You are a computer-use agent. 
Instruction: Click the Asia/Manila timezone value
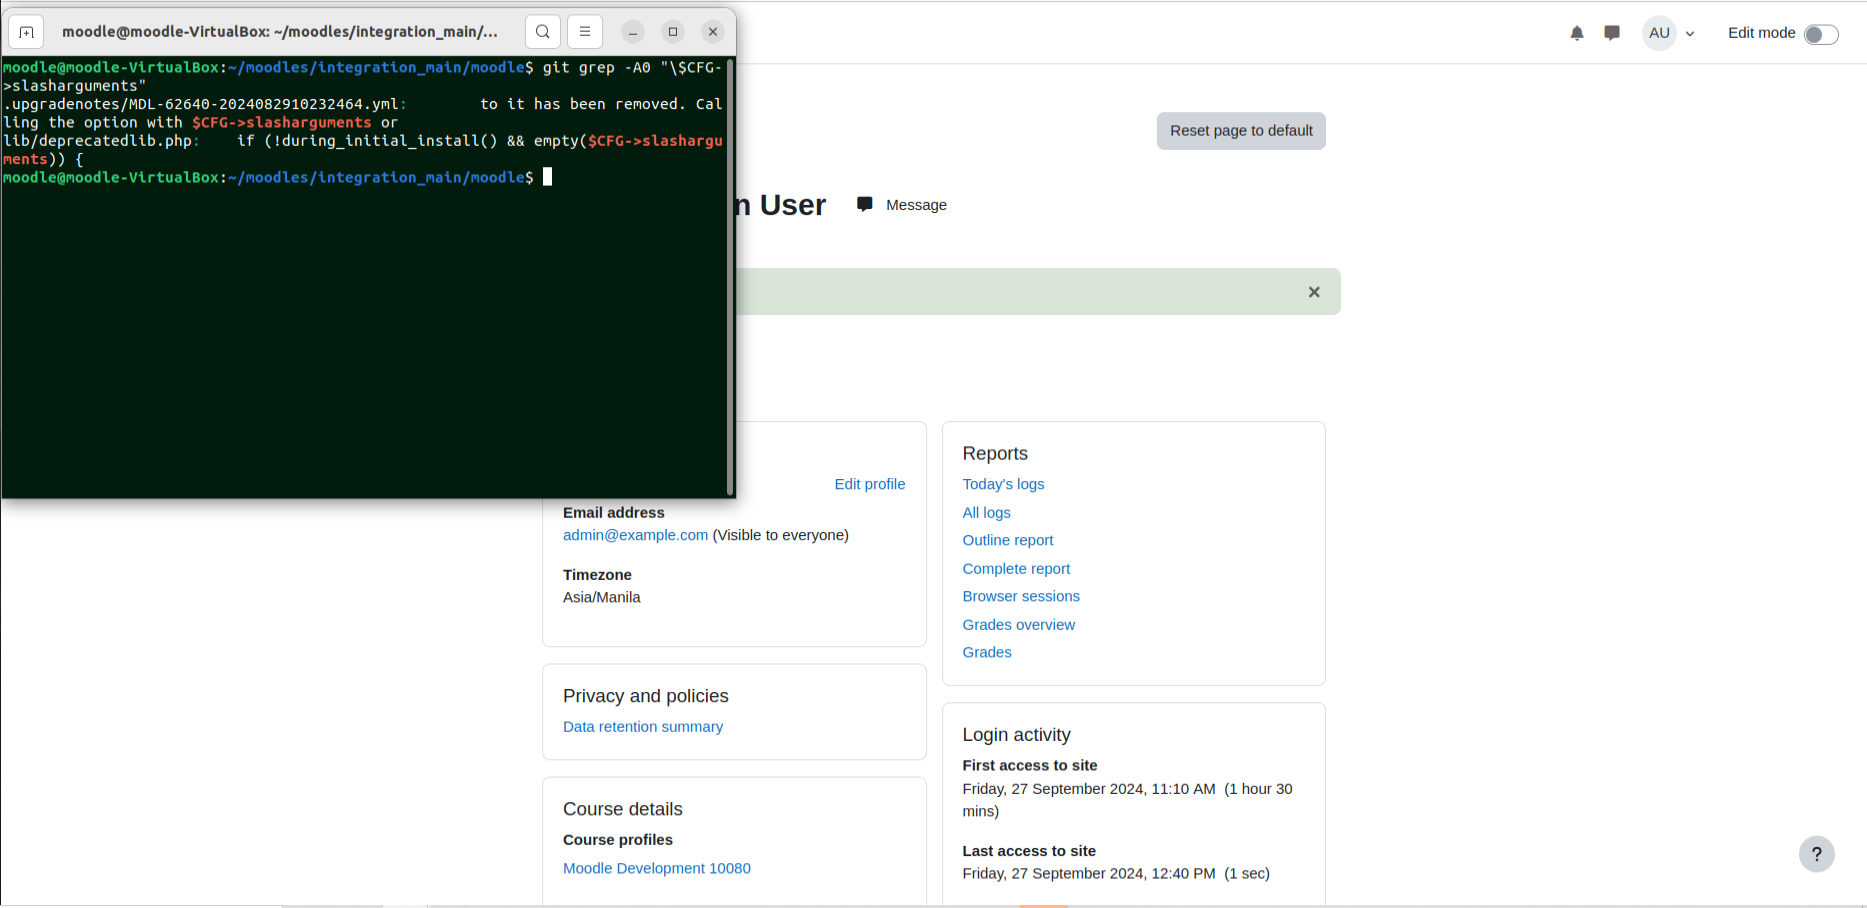[602, 597]
